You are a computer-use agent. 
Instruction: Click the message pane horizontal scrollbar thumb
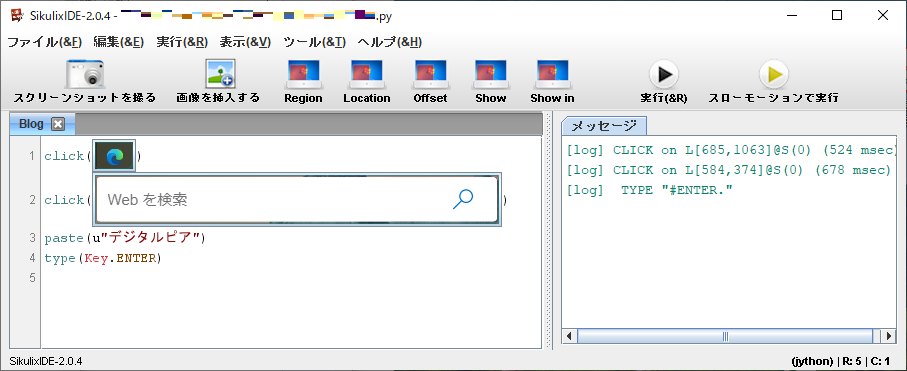tap(725, 336)
